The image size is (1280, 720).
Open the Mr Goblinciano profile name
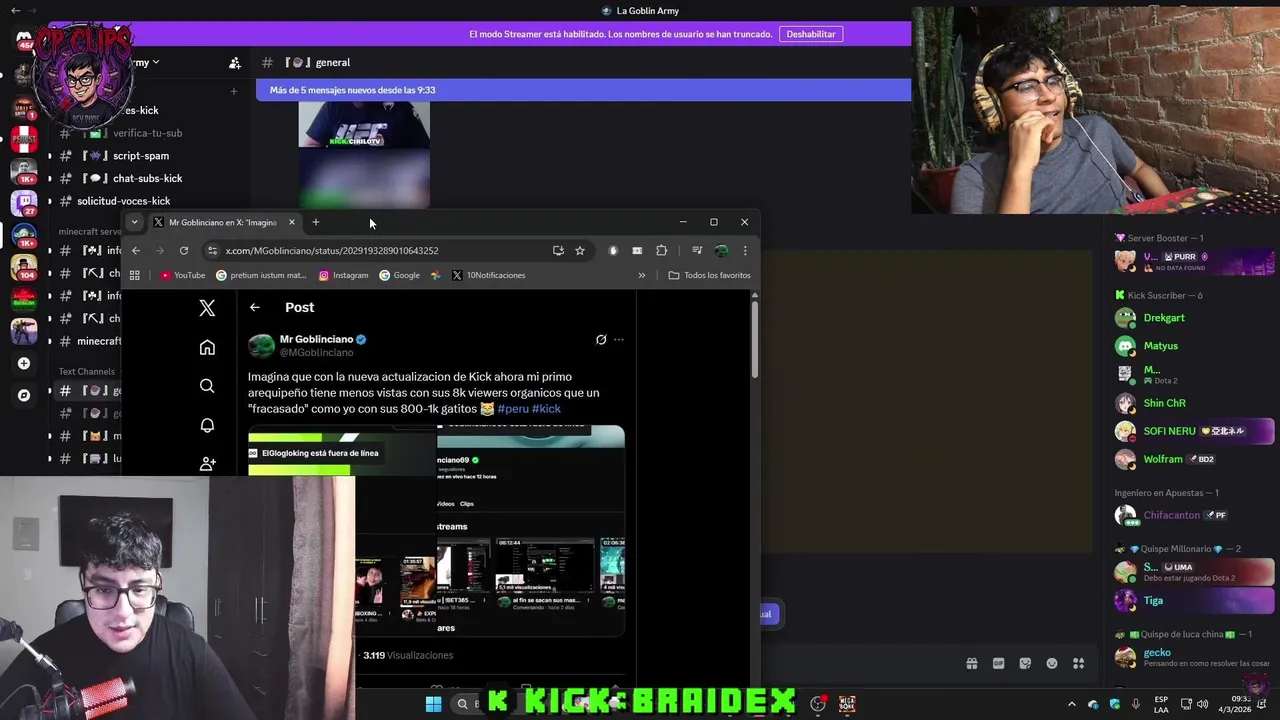click(x=316, y=339)
